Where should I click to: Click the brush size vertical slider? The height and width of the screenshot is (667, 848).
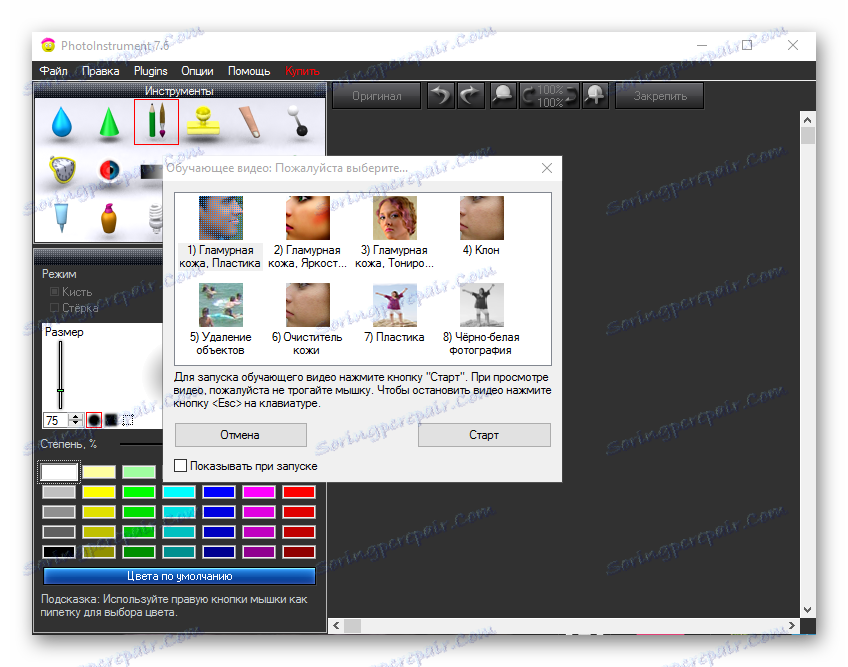pos(61,374)
